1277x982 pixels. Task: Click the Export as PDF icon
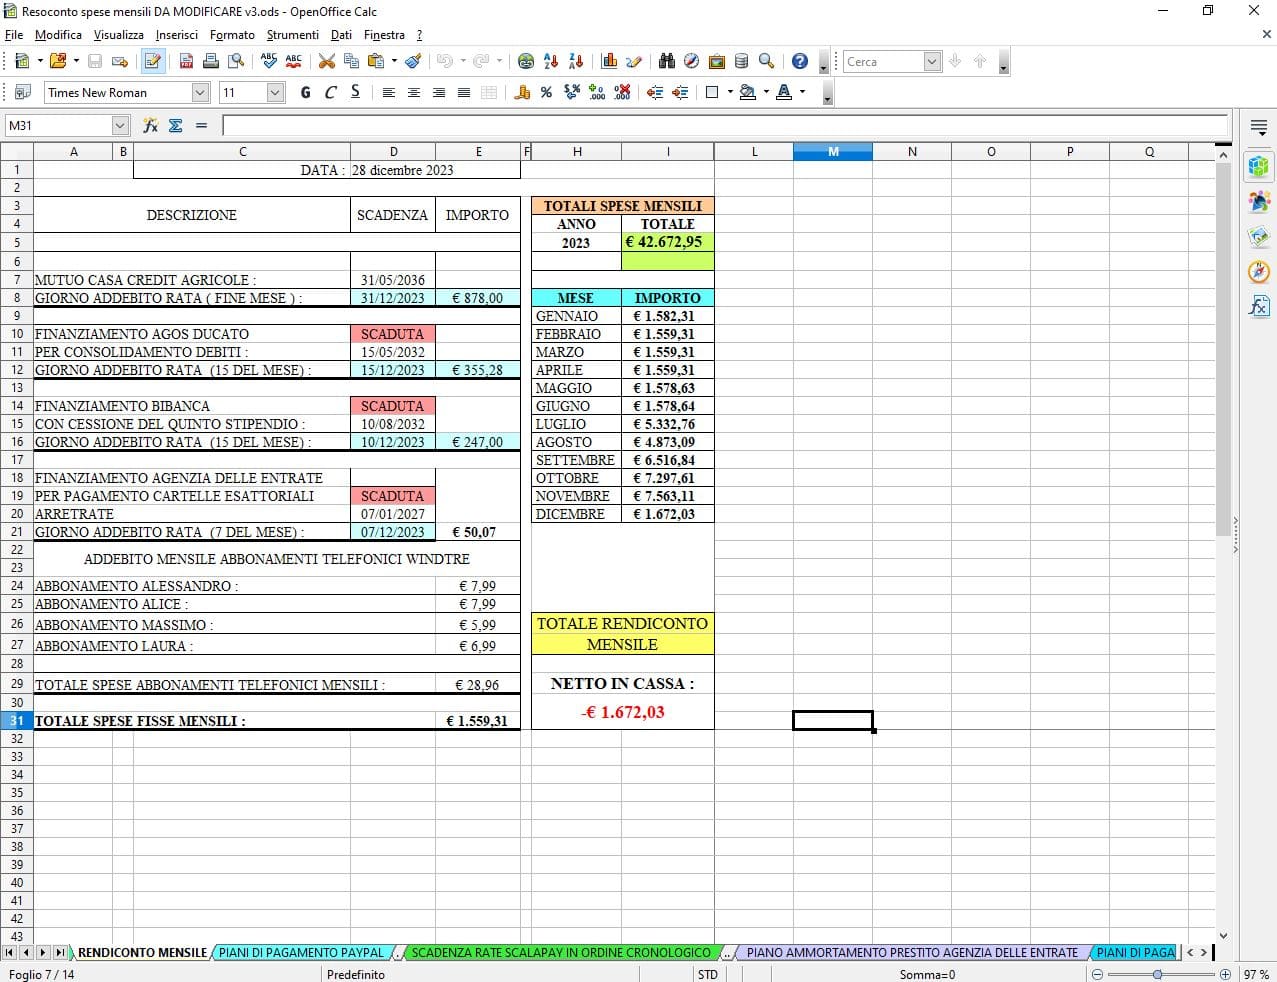(186, 61)
